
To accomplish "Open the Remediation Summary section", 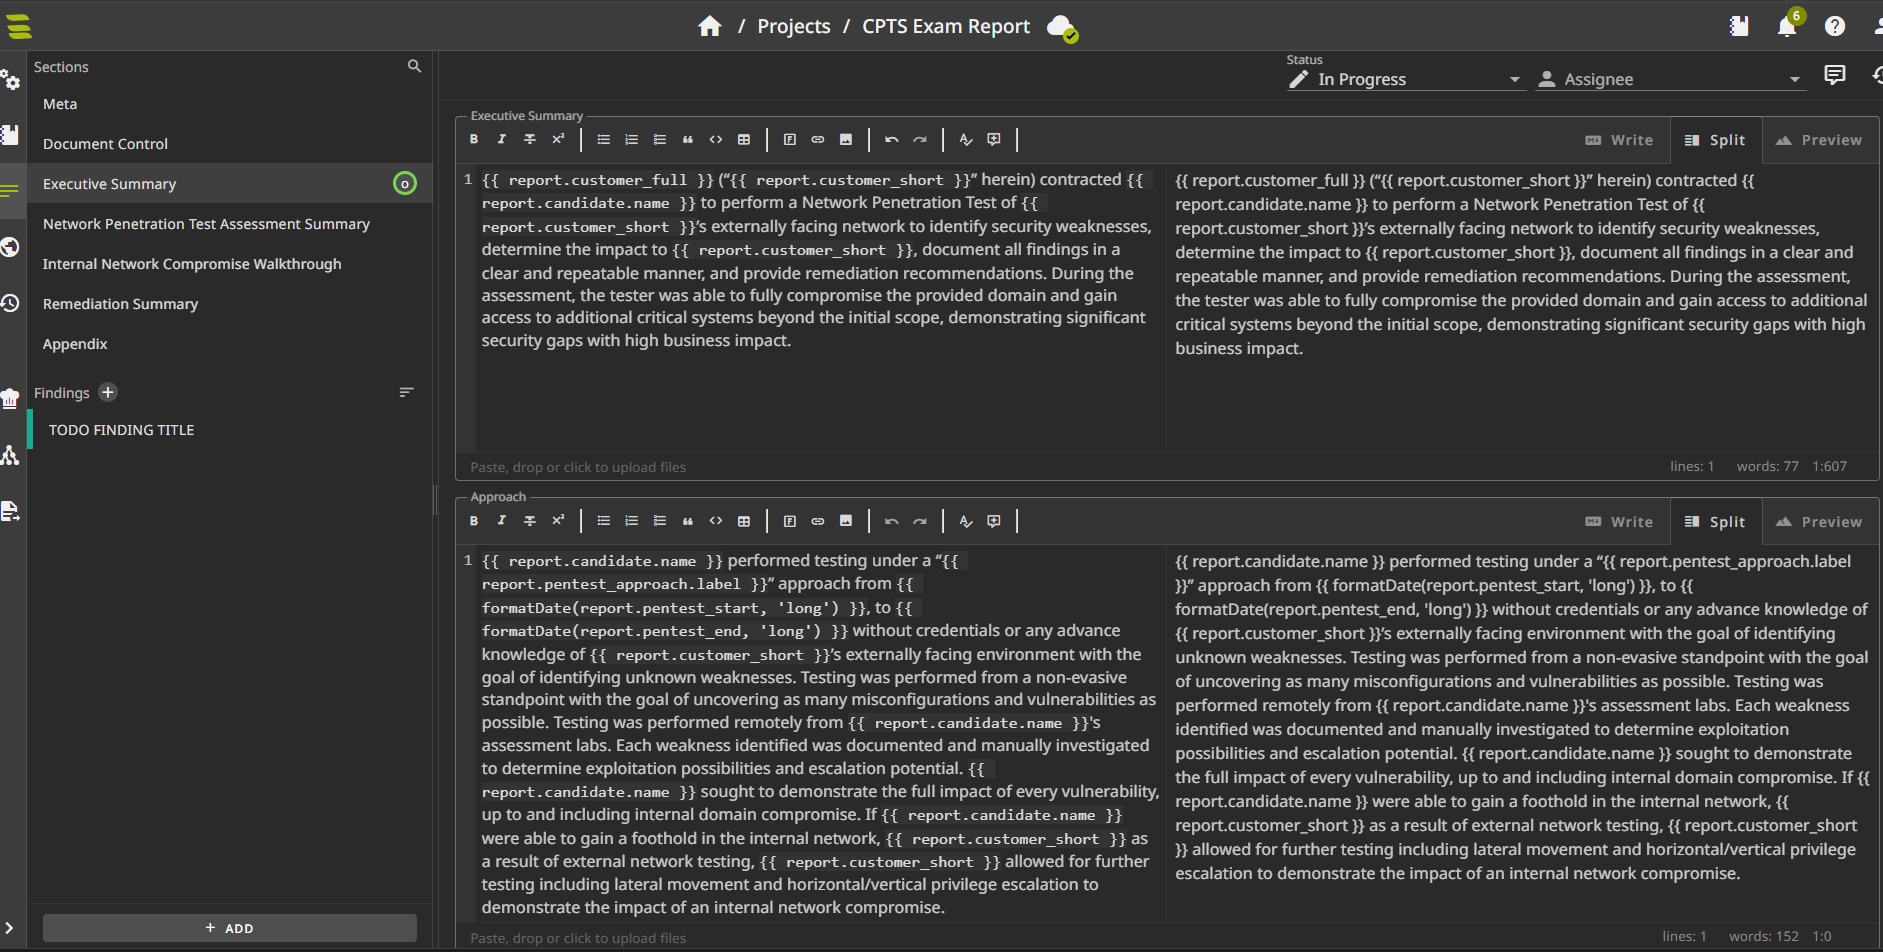I will click(120, 304).
